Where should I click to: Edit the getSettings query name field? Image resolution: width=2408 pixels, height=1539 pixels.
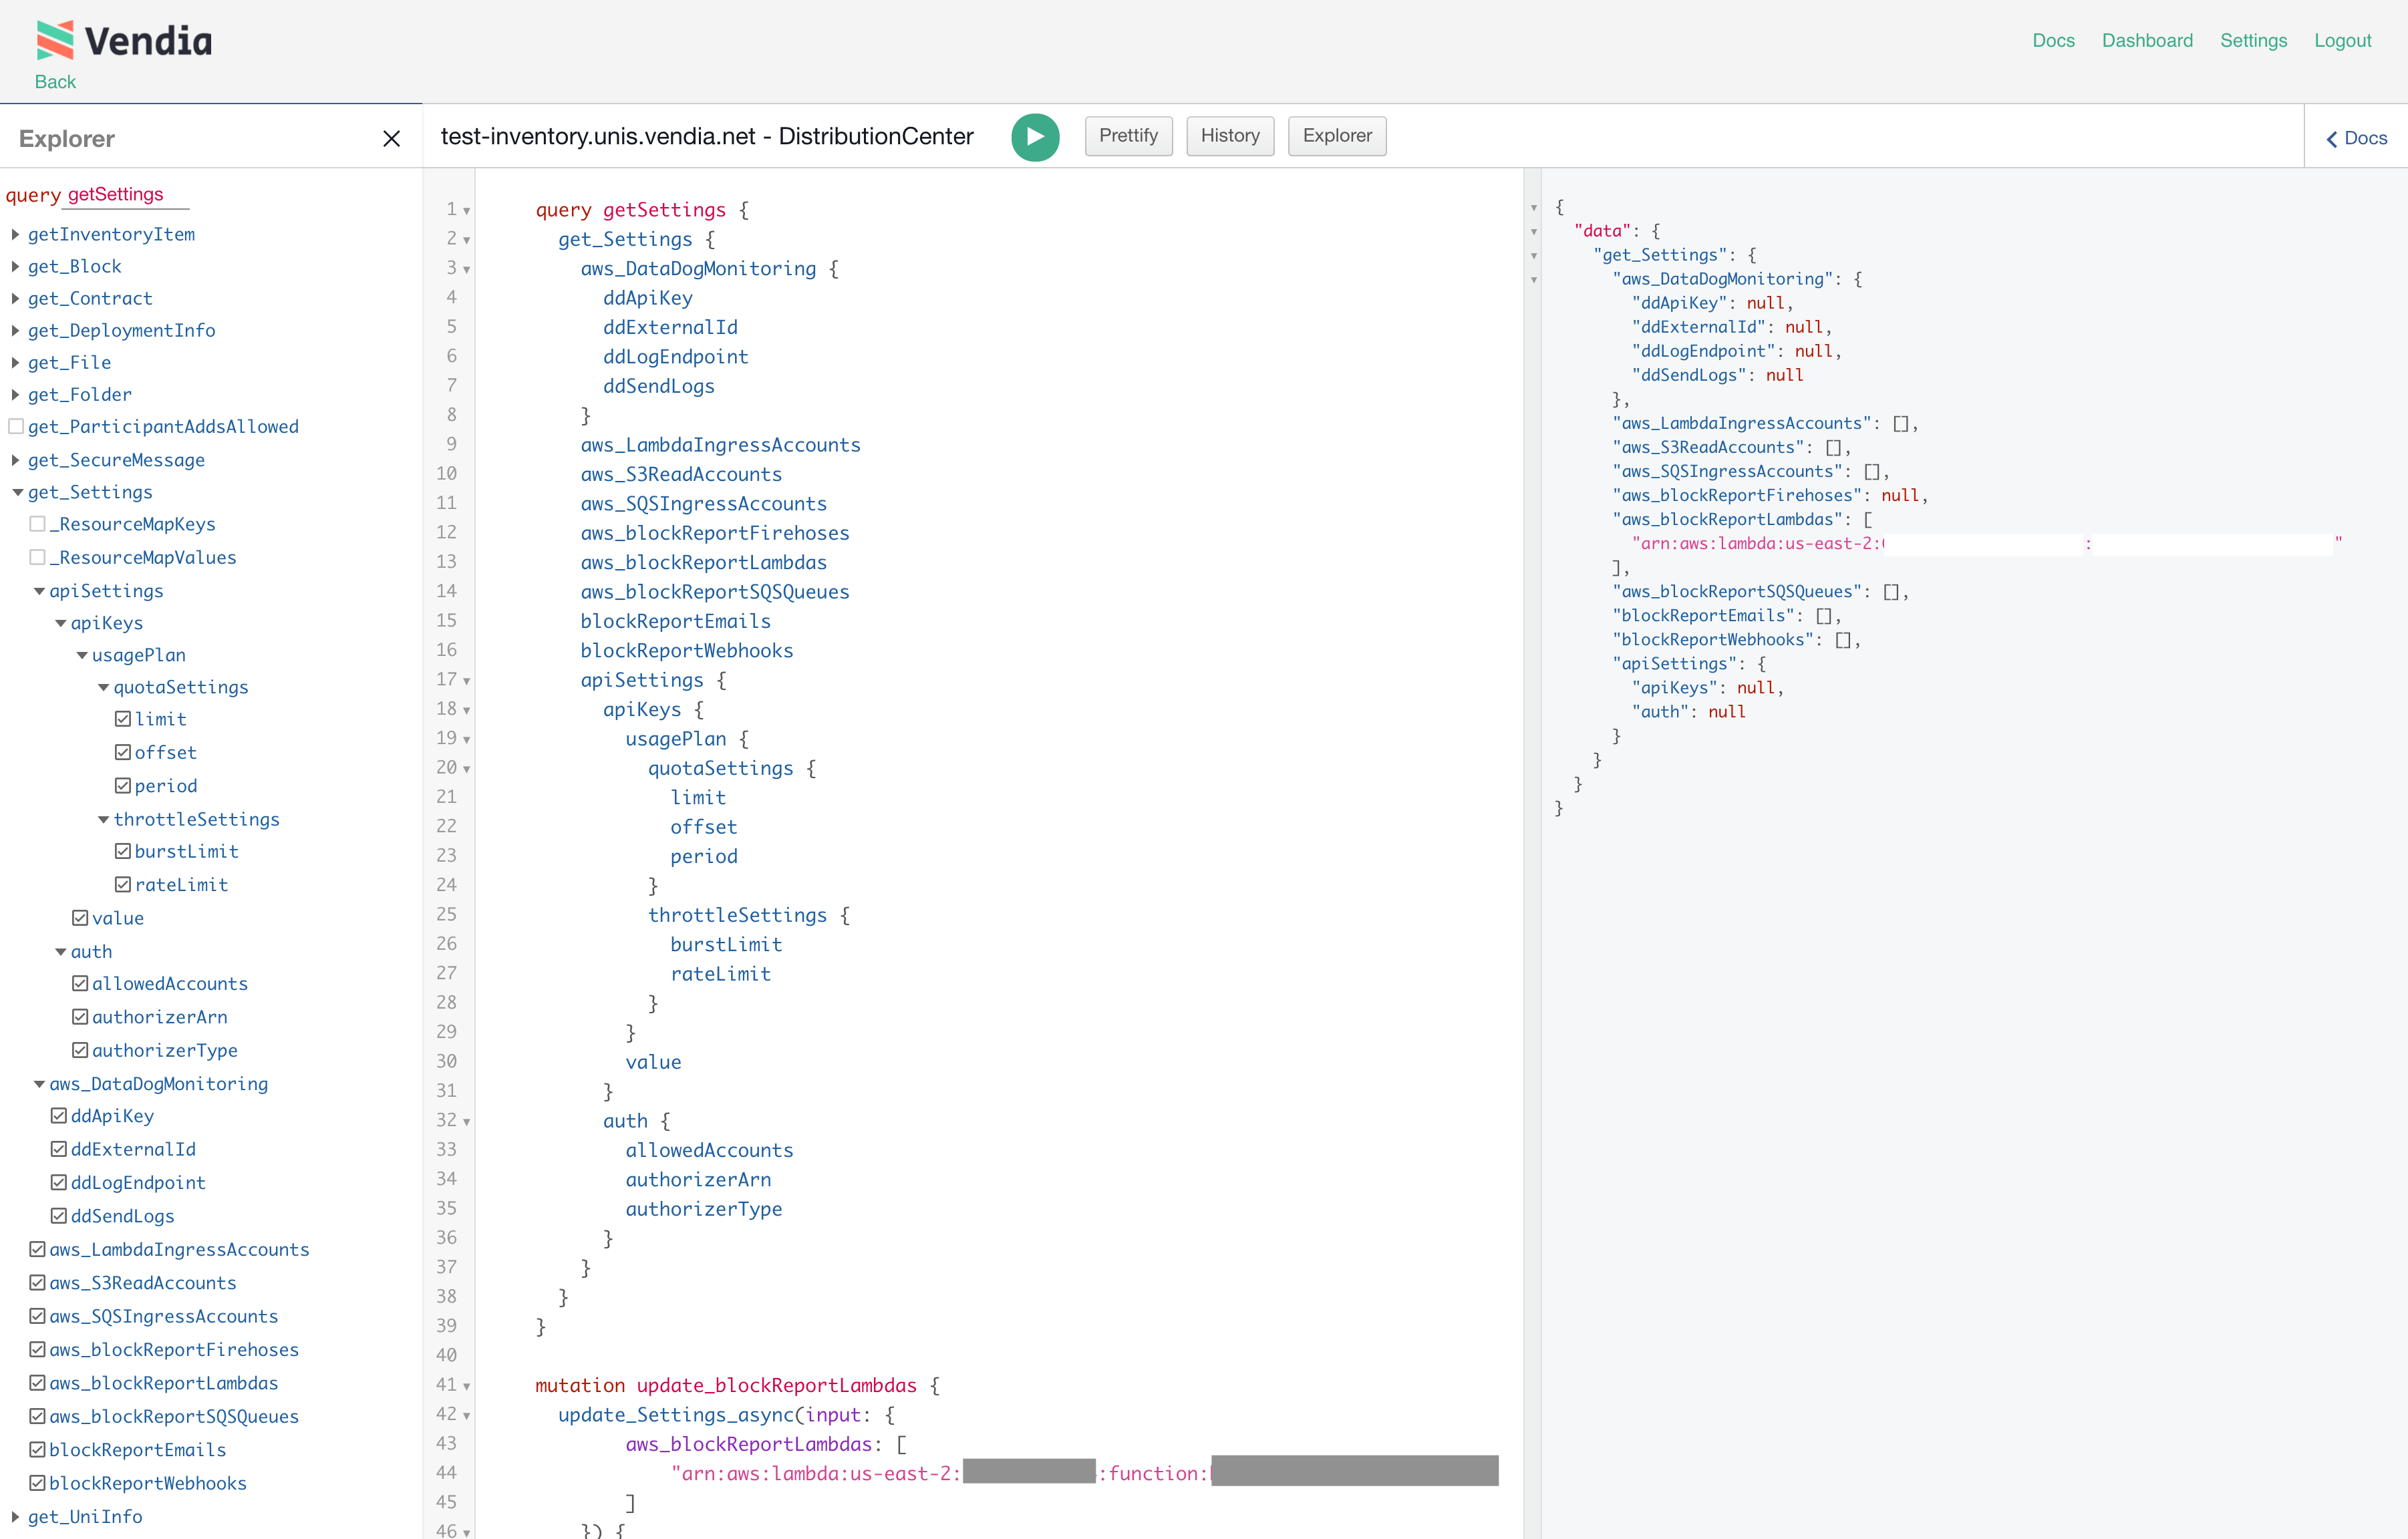coord(127,195)
